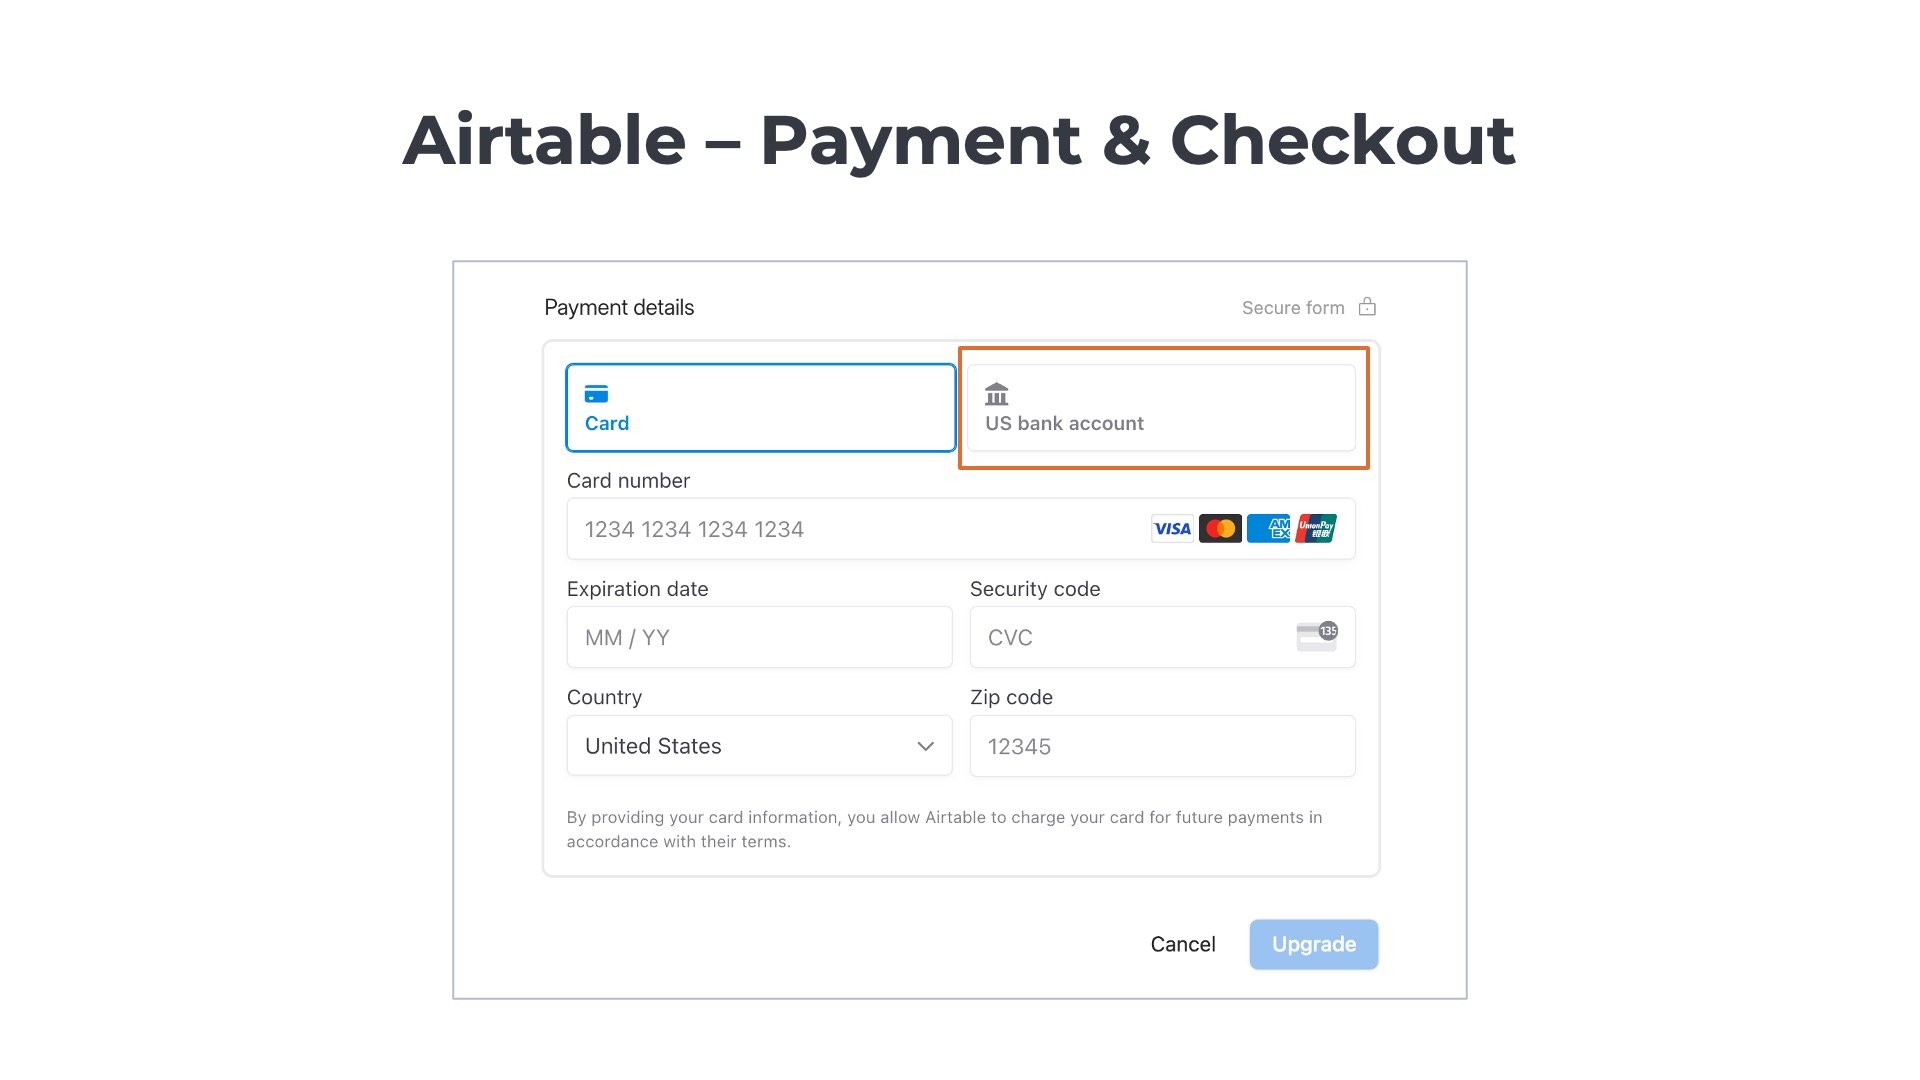Select the Card payment method option

[x=760, y=407]
